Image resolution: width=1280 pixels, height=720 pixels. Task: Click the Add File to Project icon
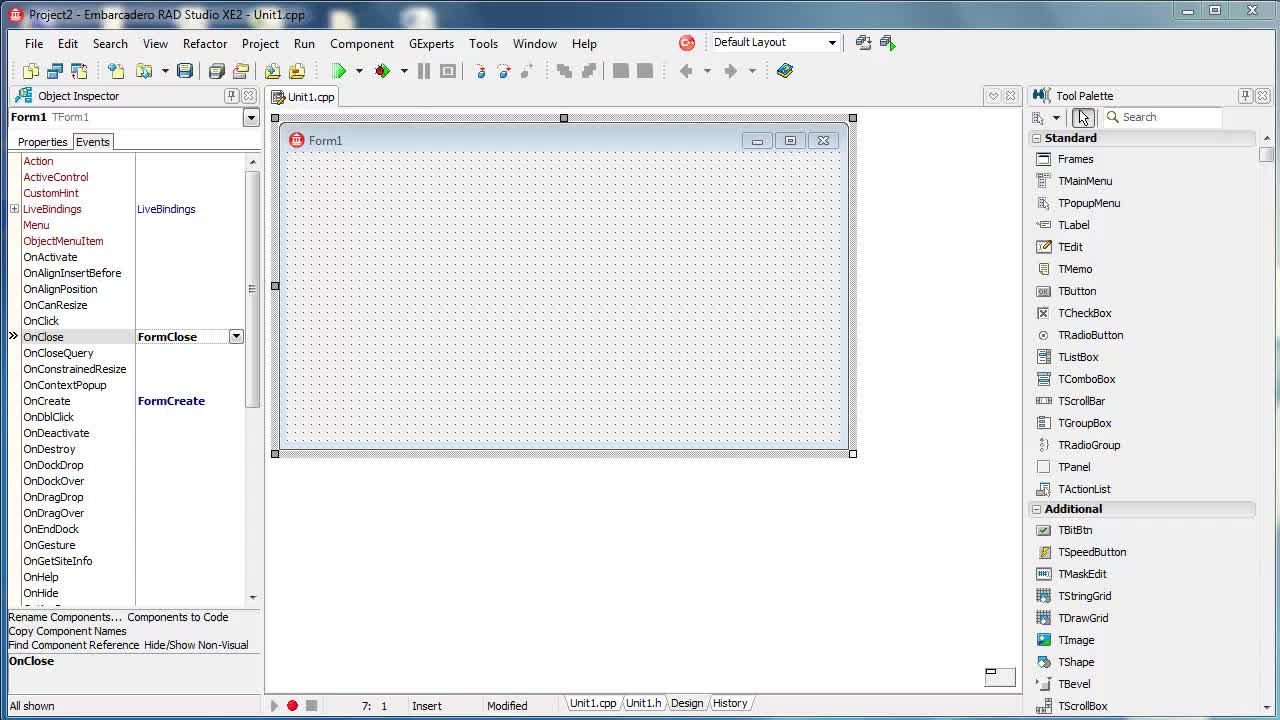(x=272, y=71)
